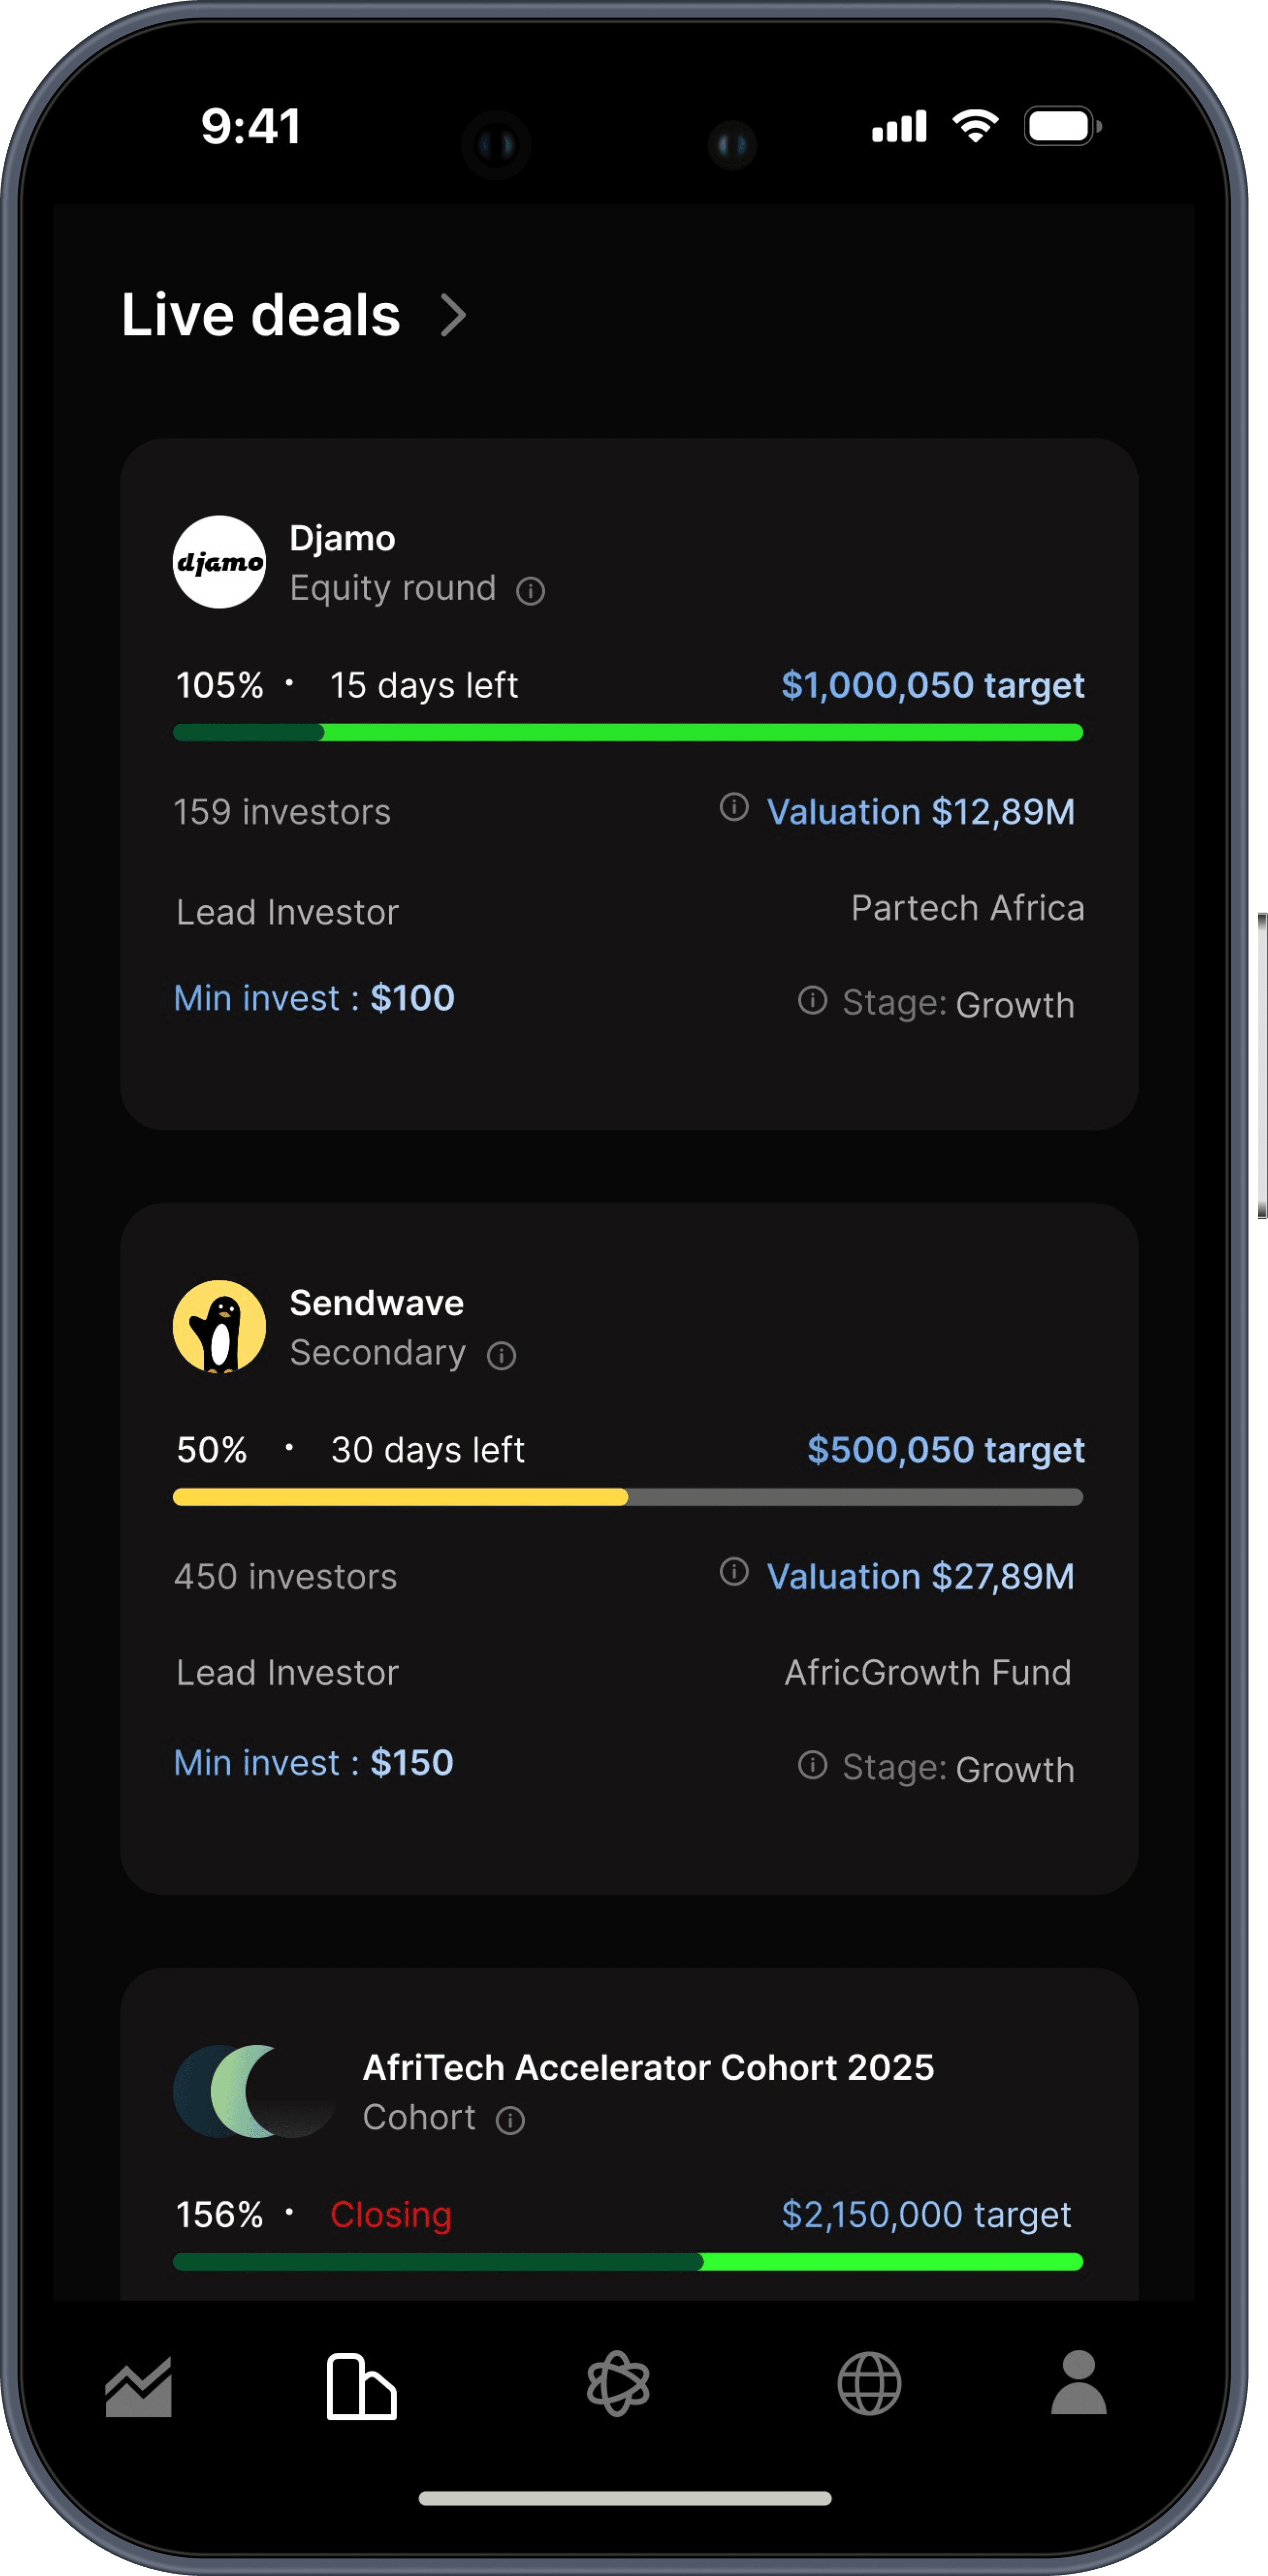Tap the info icon beside Cohort label
Image resolution: width=1268 pixels, height=2576 pixels.
(x=510, y=2120)
